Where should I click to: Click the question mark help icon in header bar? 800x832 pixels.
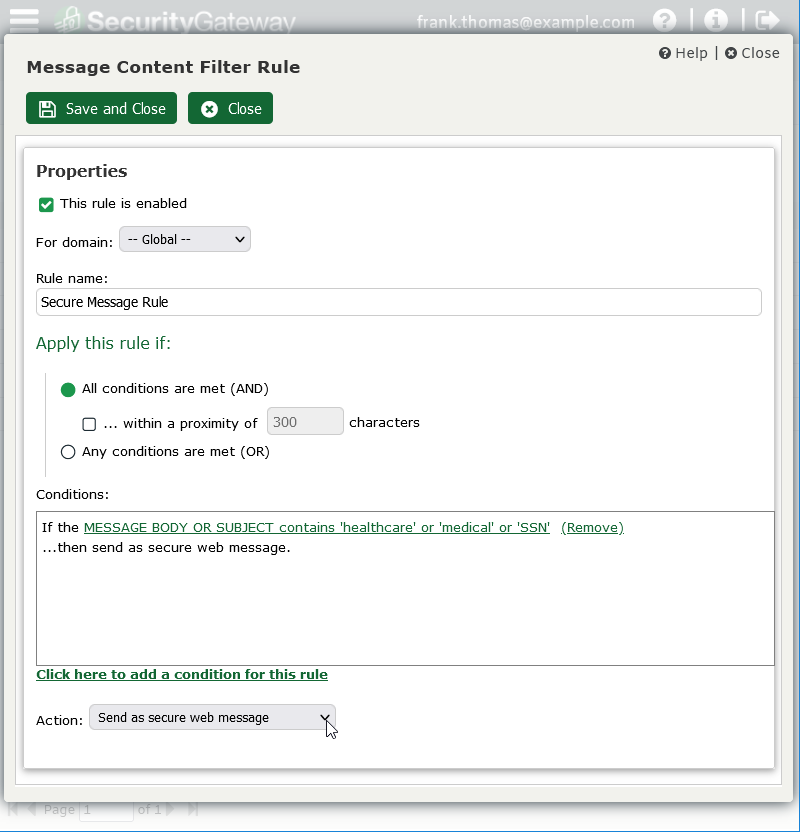665,19
